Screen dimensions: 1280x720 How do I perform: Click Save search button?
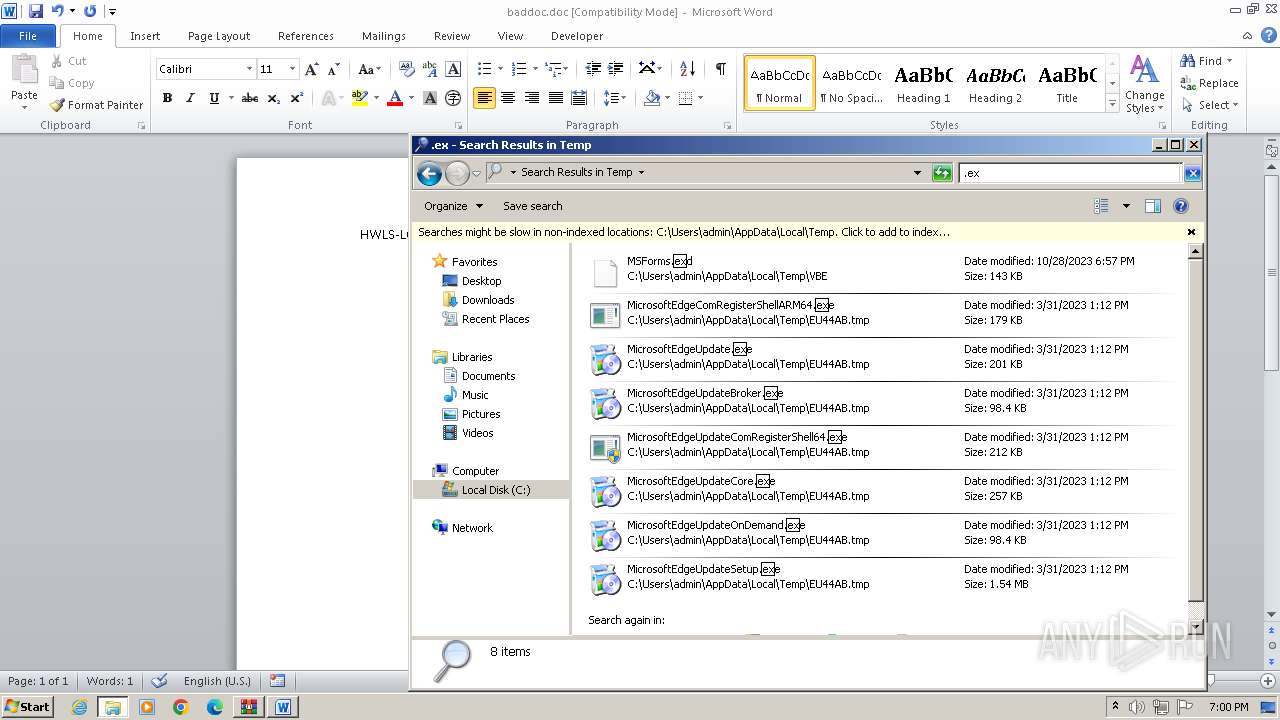tap(532, 206)
